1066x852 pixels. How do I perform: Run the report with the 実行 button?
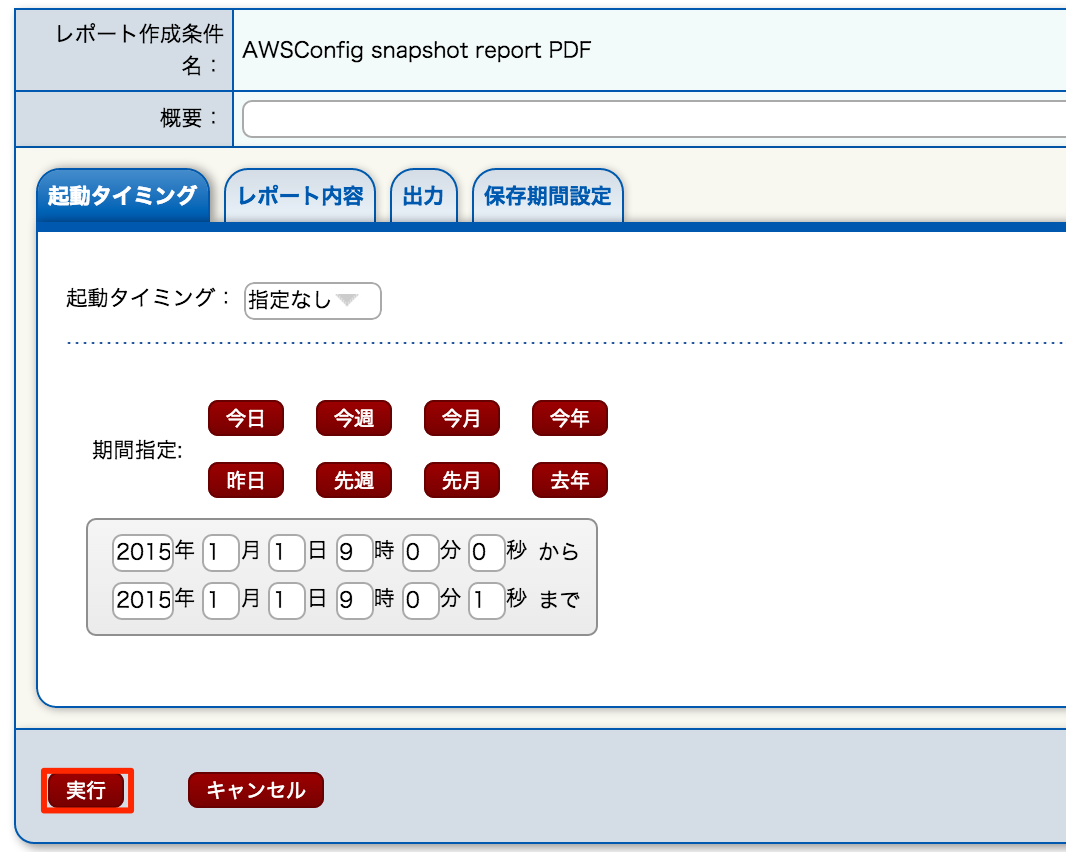click(x=87, y=790)
